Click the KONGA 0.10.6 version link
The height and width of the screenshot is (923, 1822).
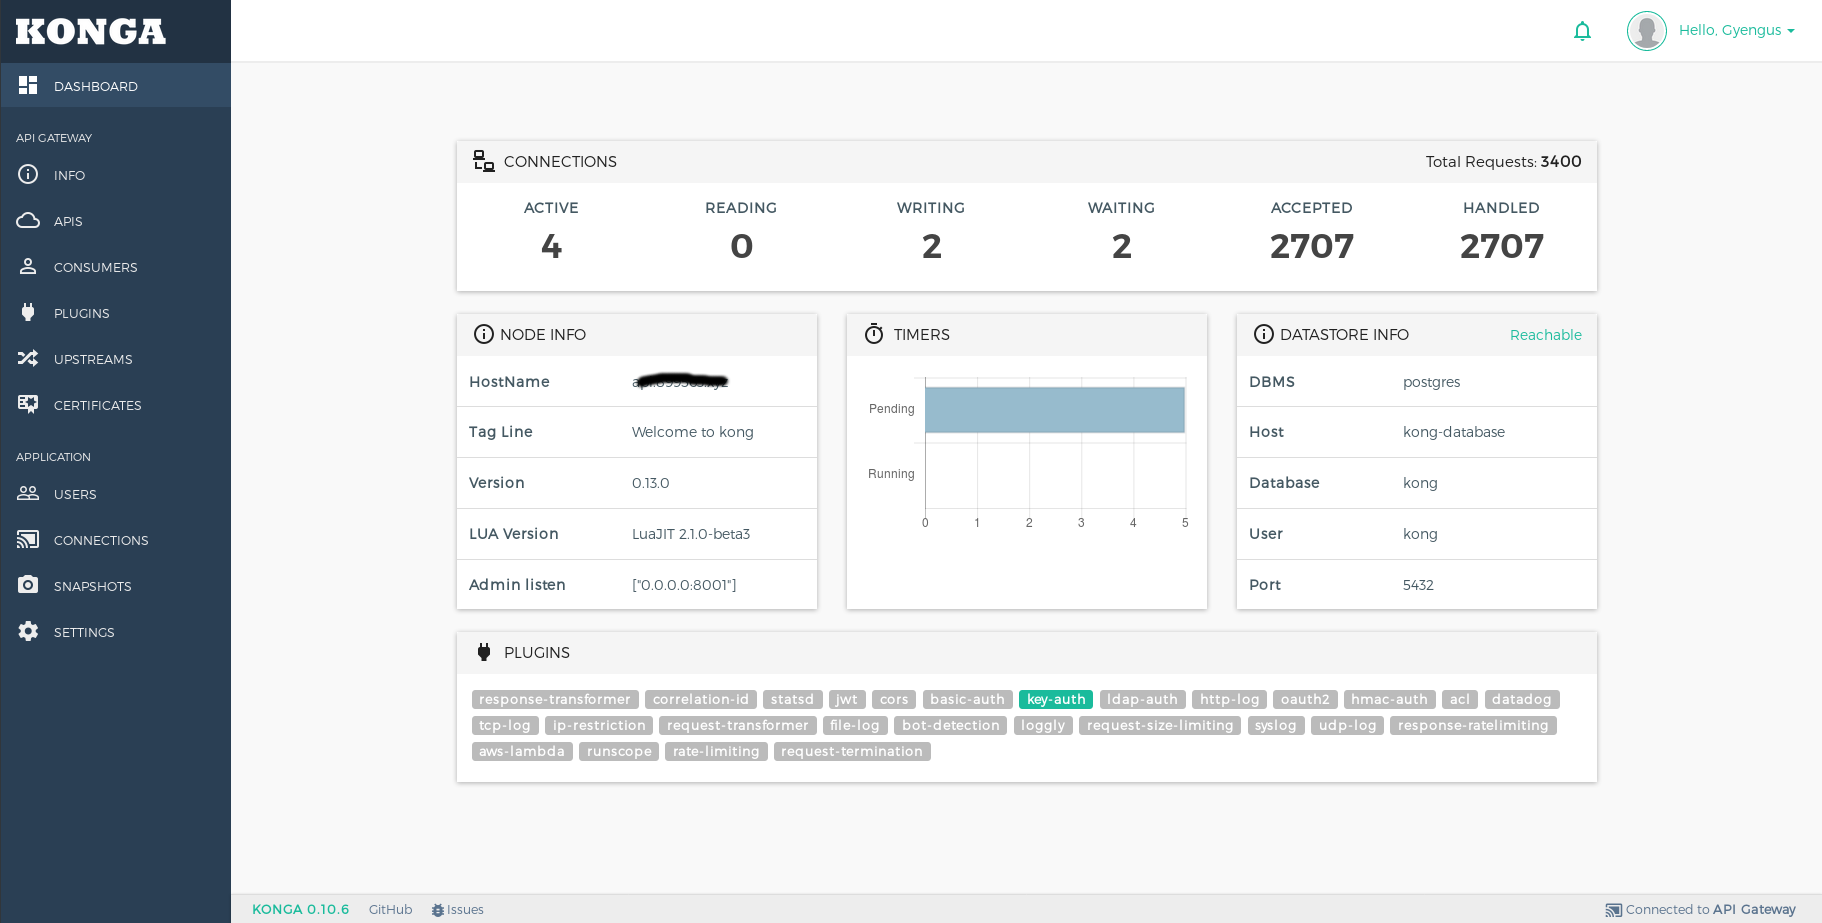coord(300,910)
